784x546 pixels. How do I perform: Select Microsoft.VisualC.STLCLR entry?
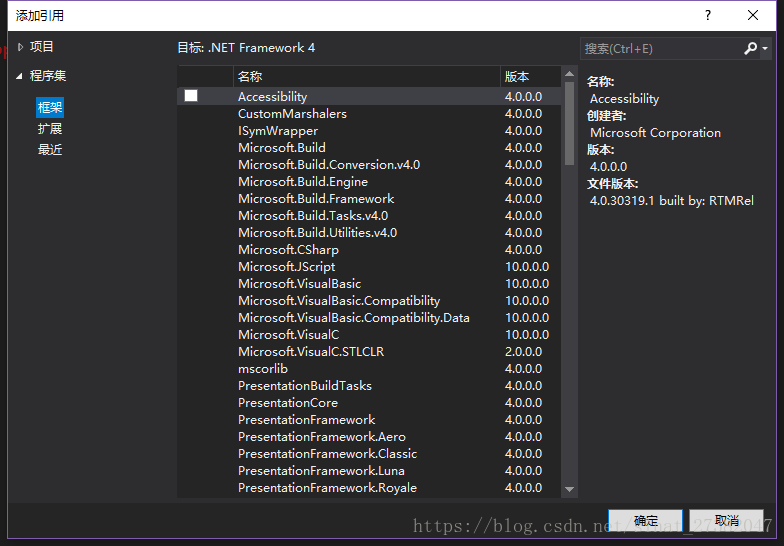click(369, 352)
